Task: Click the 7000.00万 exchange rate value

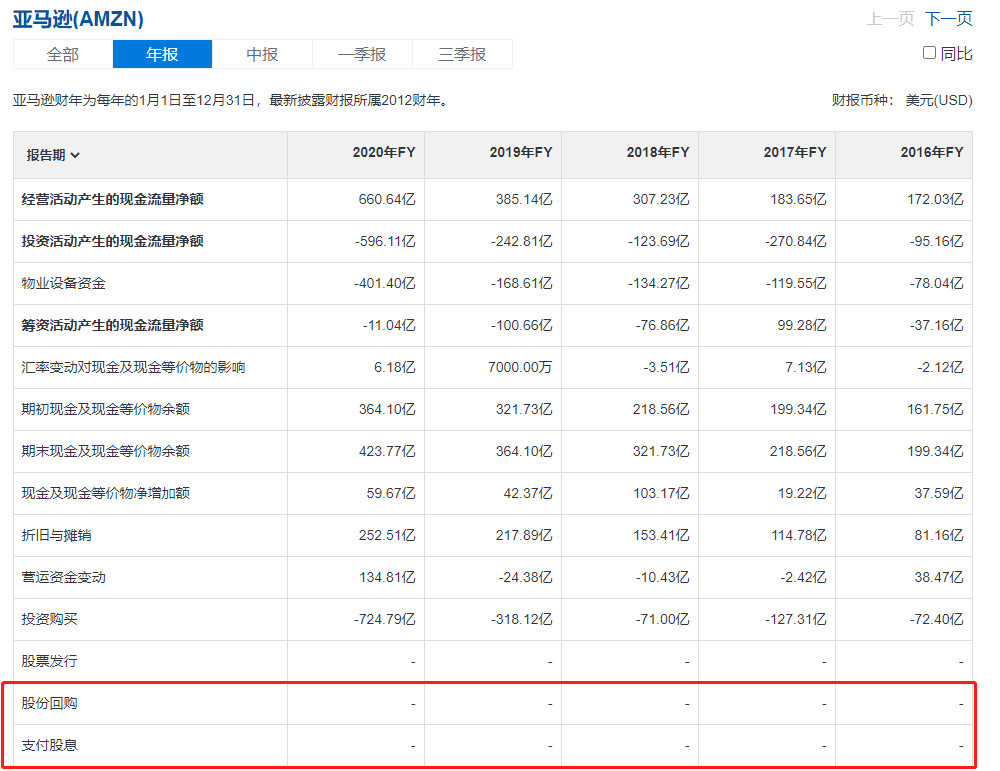Action: pyautogui.click(x=520, y=367)
